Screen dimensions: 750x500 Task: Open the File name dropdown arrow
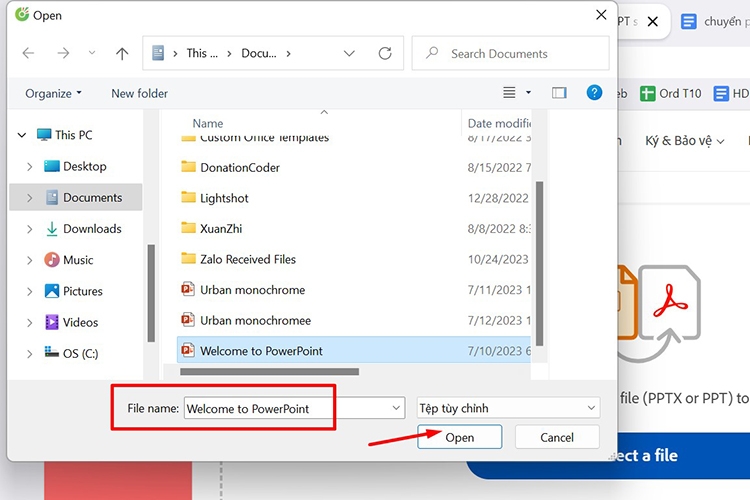point(396,408)
